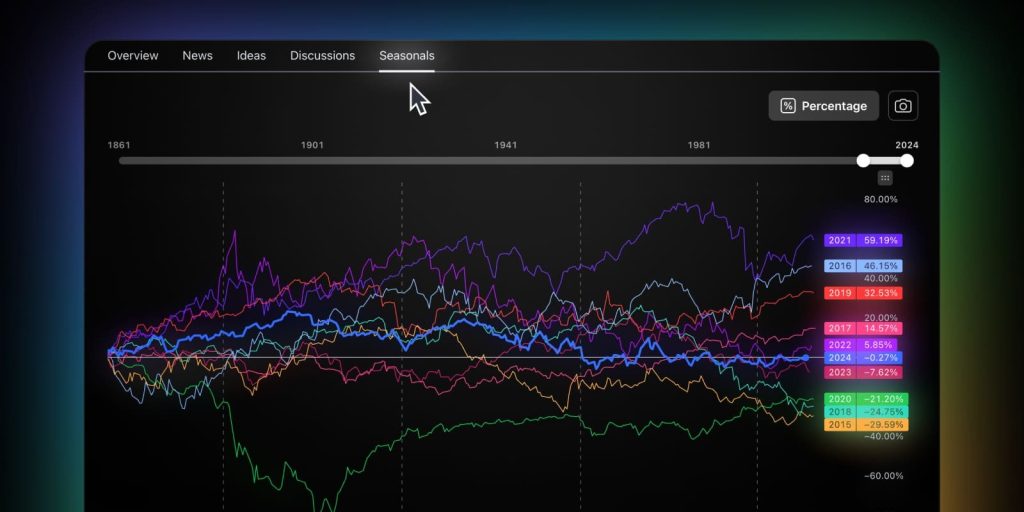Toggle the green 2020 series label
Screen dimensions: 1024x512
pyautogui.click(x=866, y=399)
